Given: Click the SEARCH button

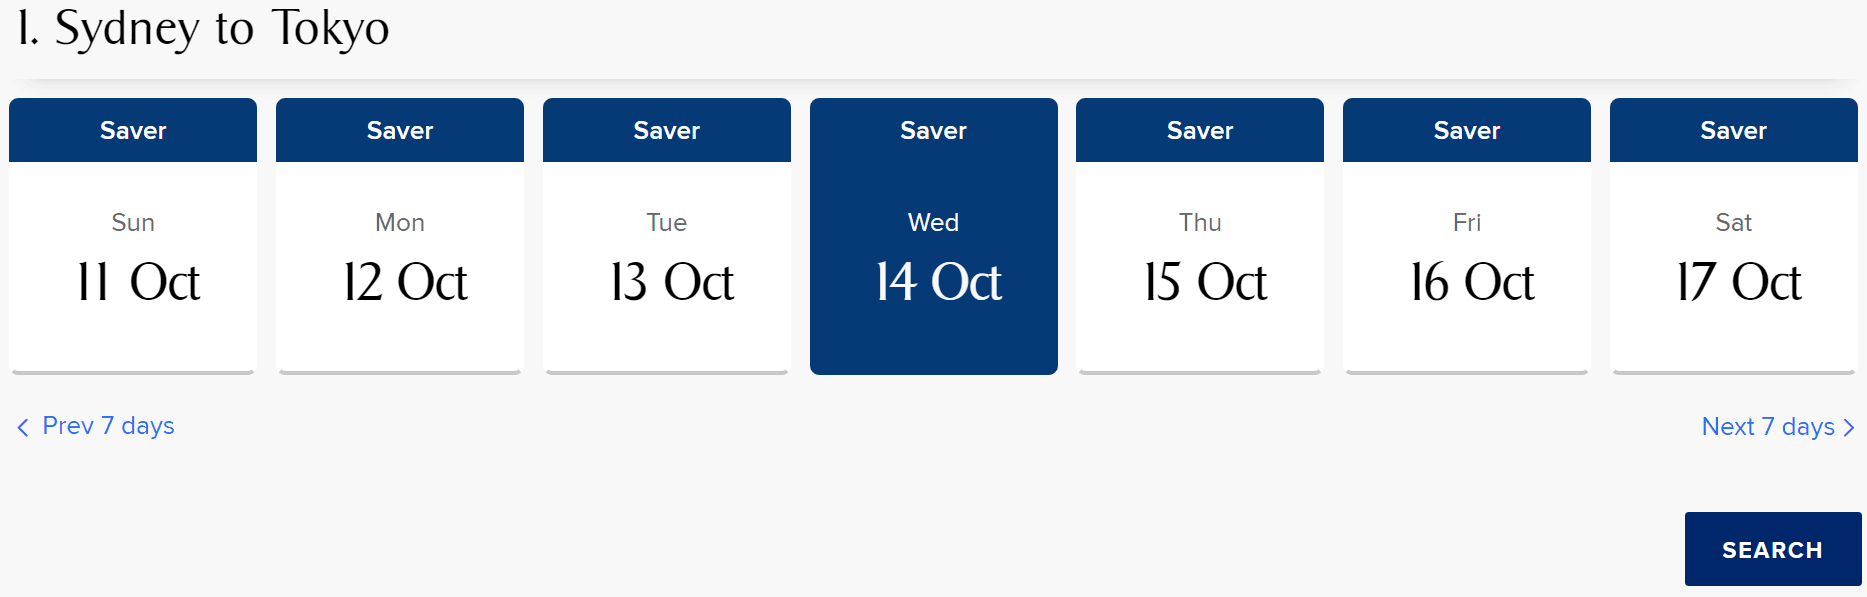Looking at the screenshot, I should pyautogui.click(x=1773, y=549).
